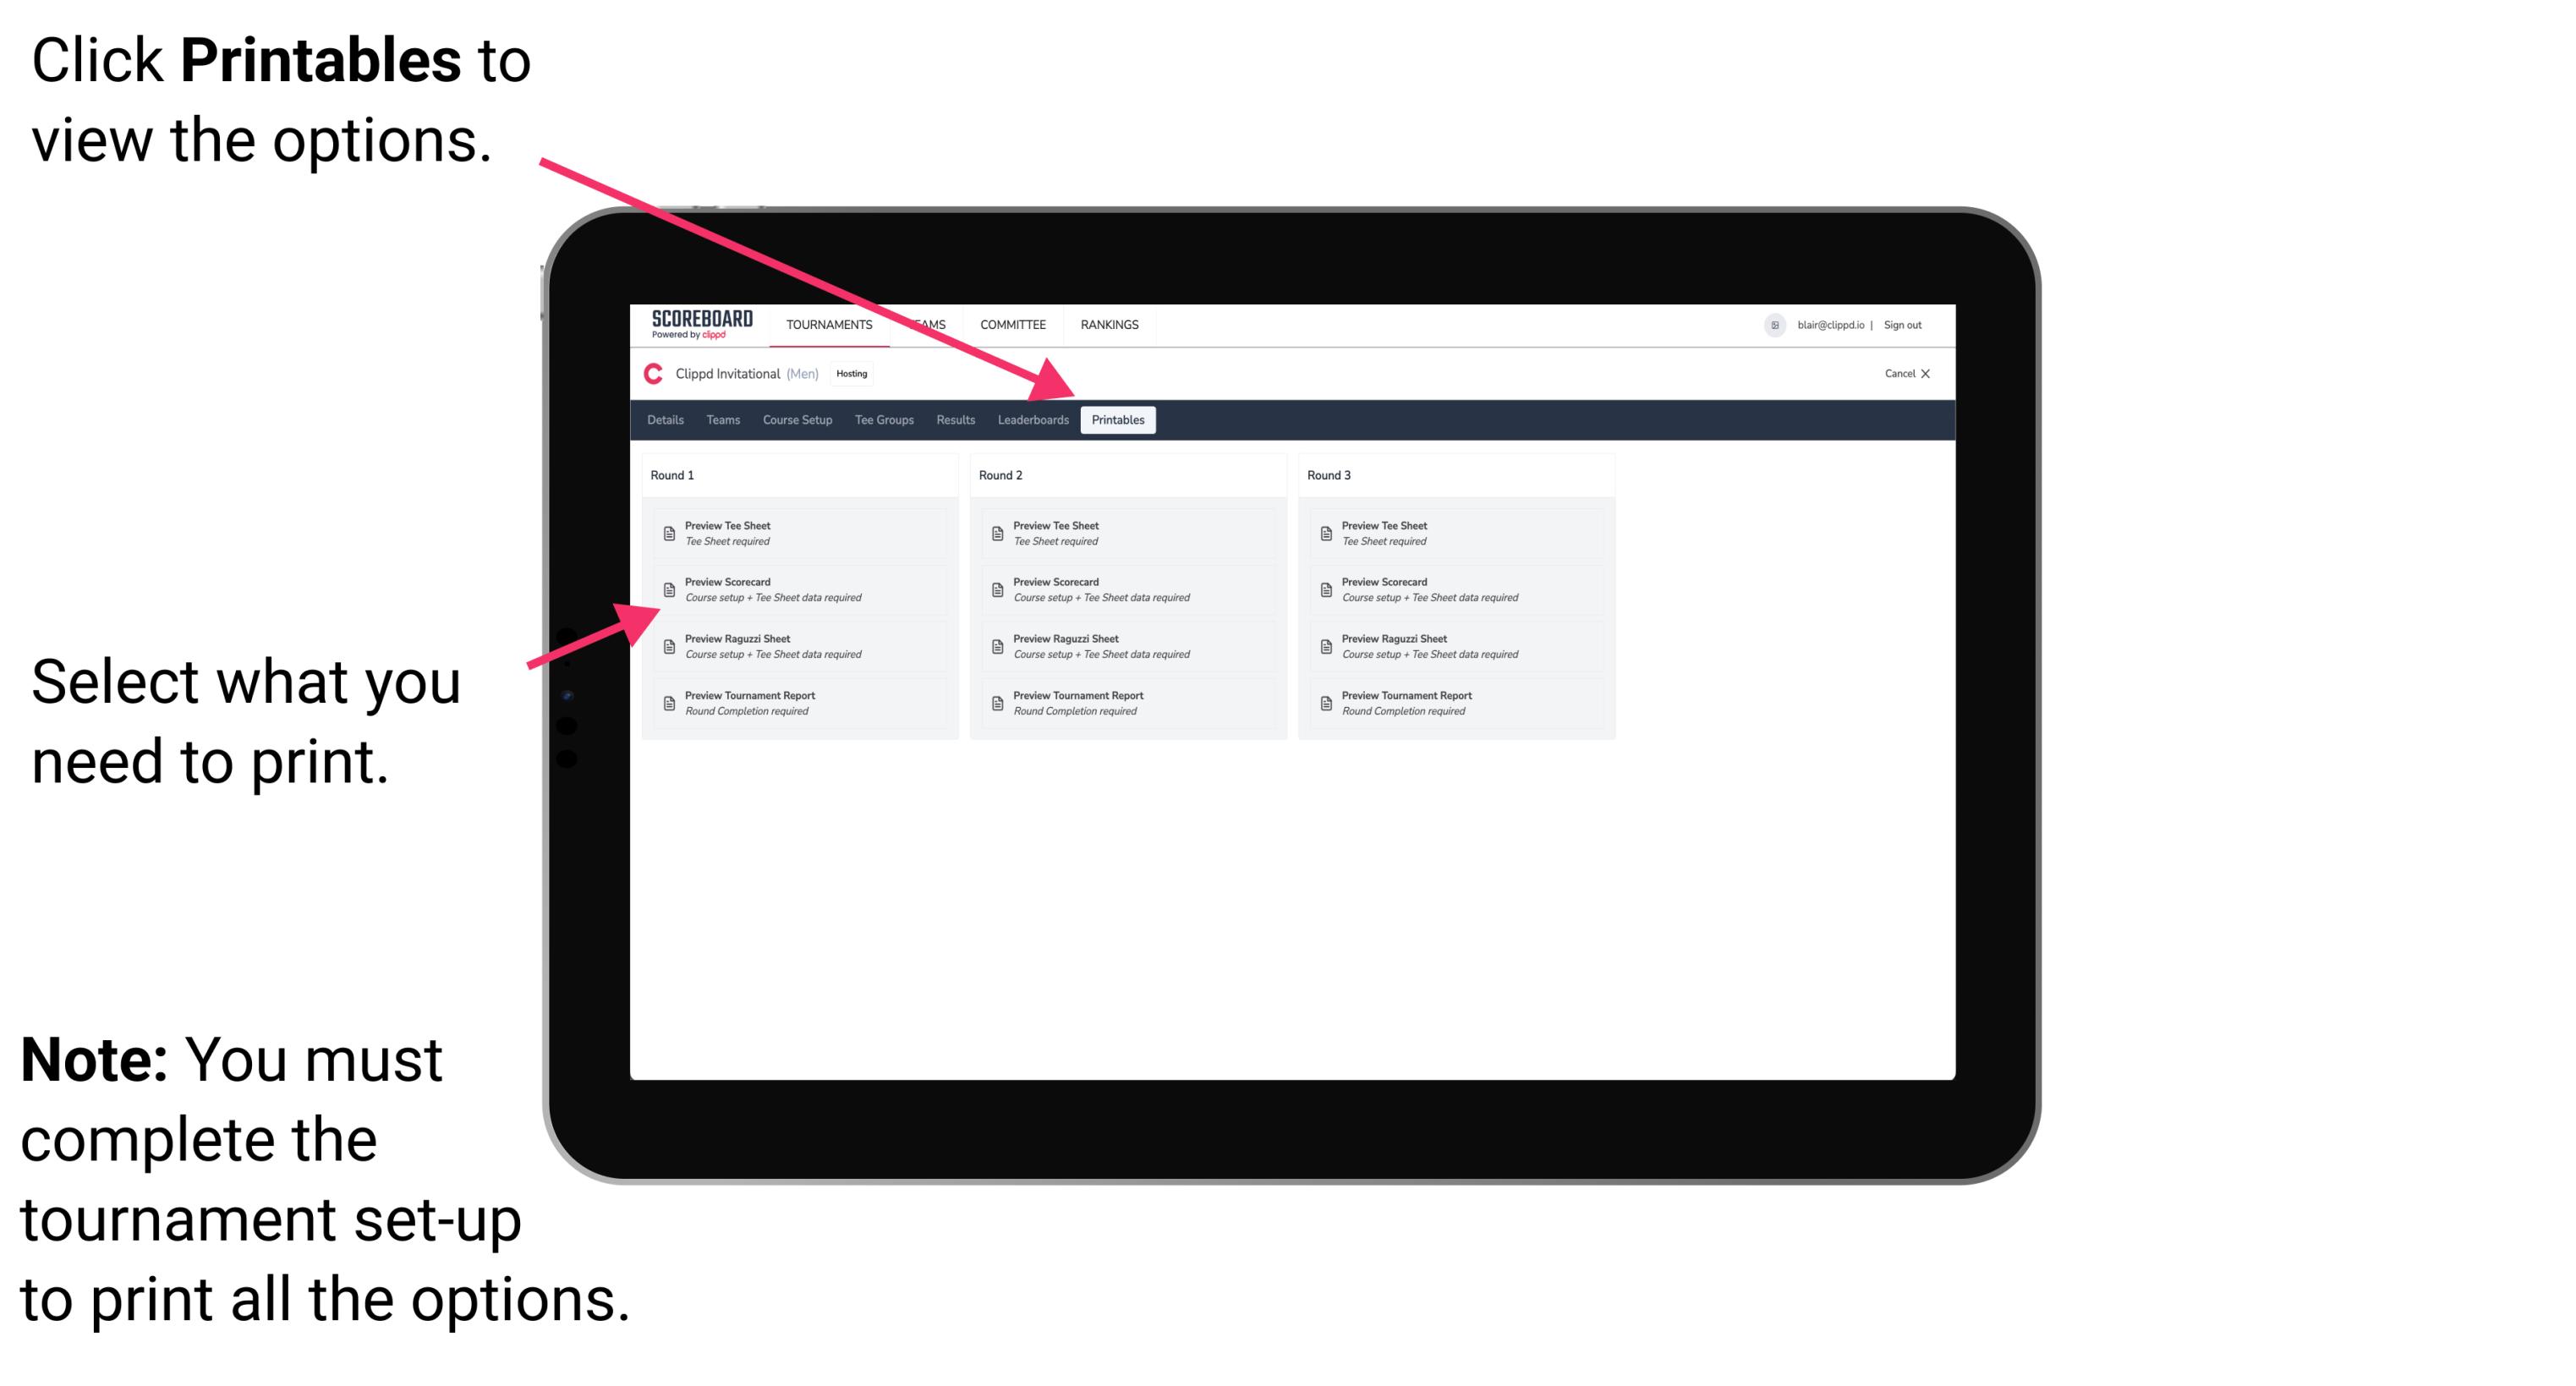Click the Details tab
The image size is (2576, 1386).
(x=664, y=420)
